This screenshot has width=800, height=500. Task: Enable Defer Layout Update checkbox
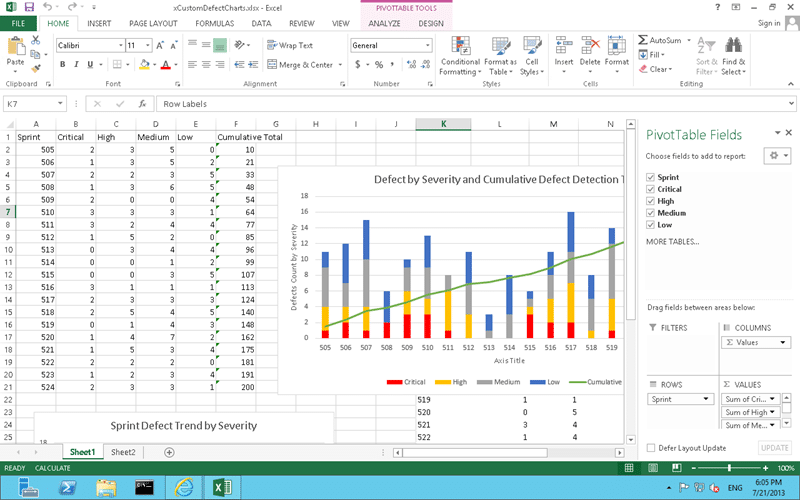[x=652, y=448]
